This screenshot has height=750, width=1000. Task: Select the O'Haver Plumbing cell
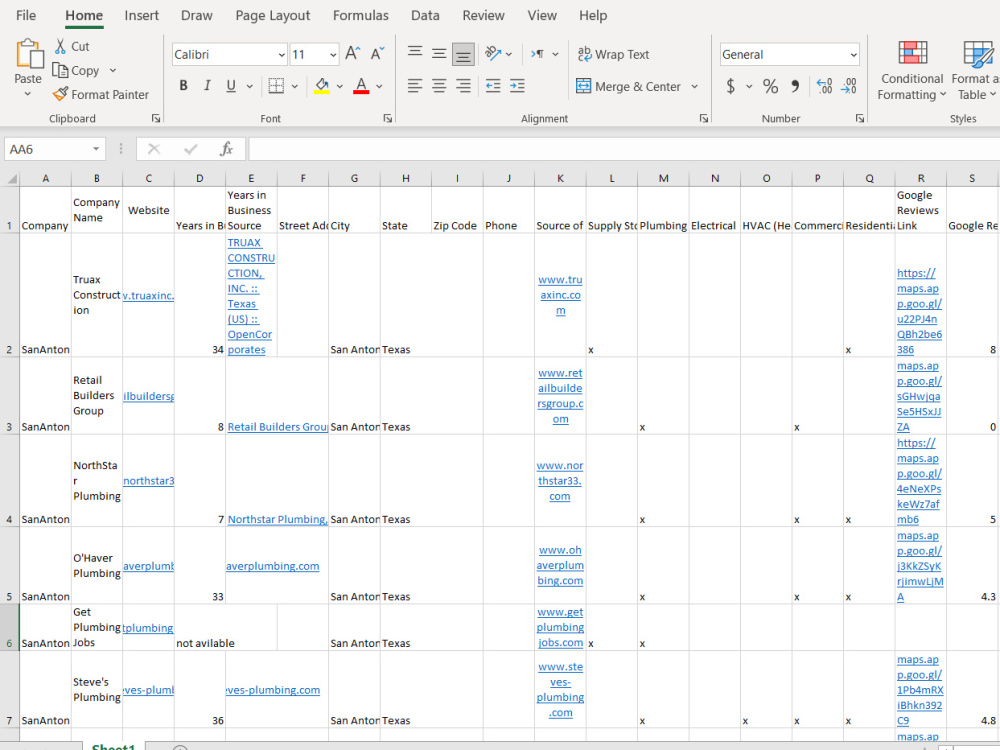click(96, 566)
